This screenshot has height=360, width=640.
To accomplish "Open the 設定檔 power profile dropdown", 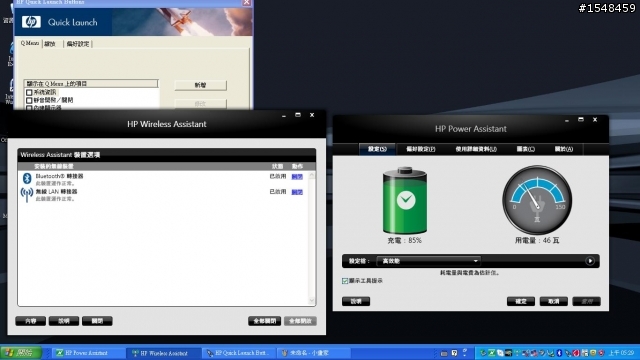I will [x=429, y=261].
